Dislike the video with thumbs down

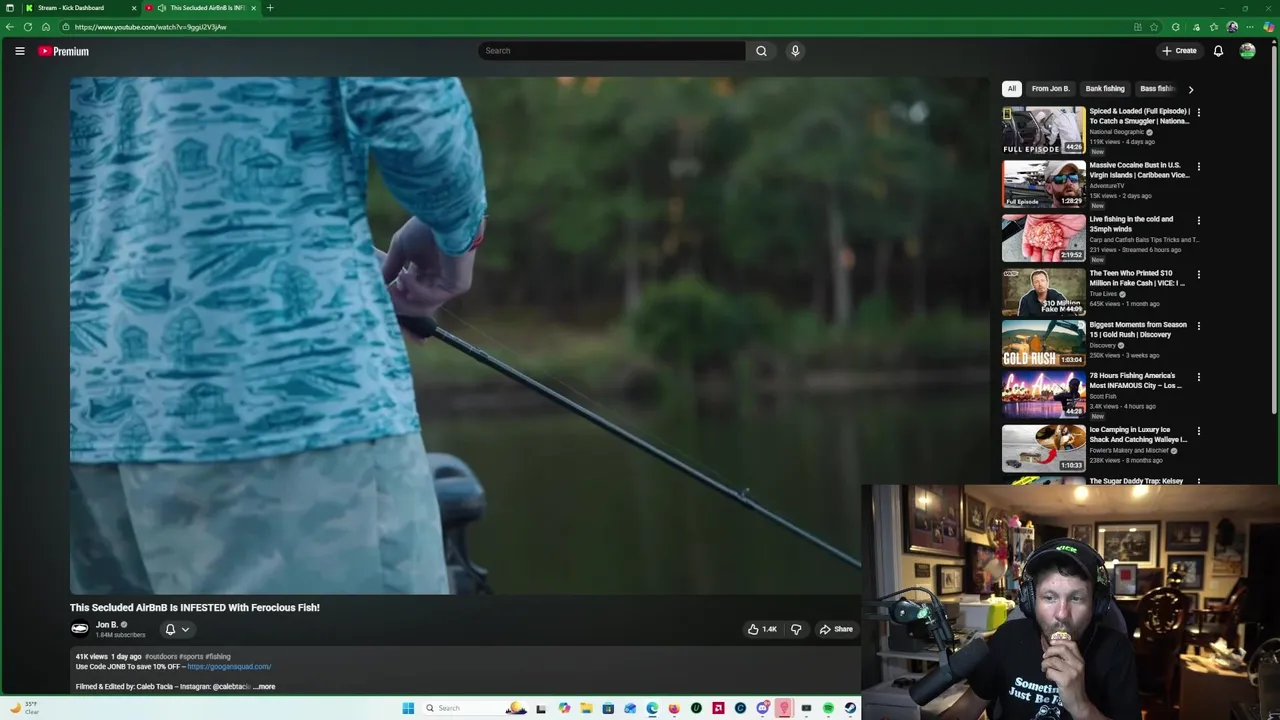[796, 629]
